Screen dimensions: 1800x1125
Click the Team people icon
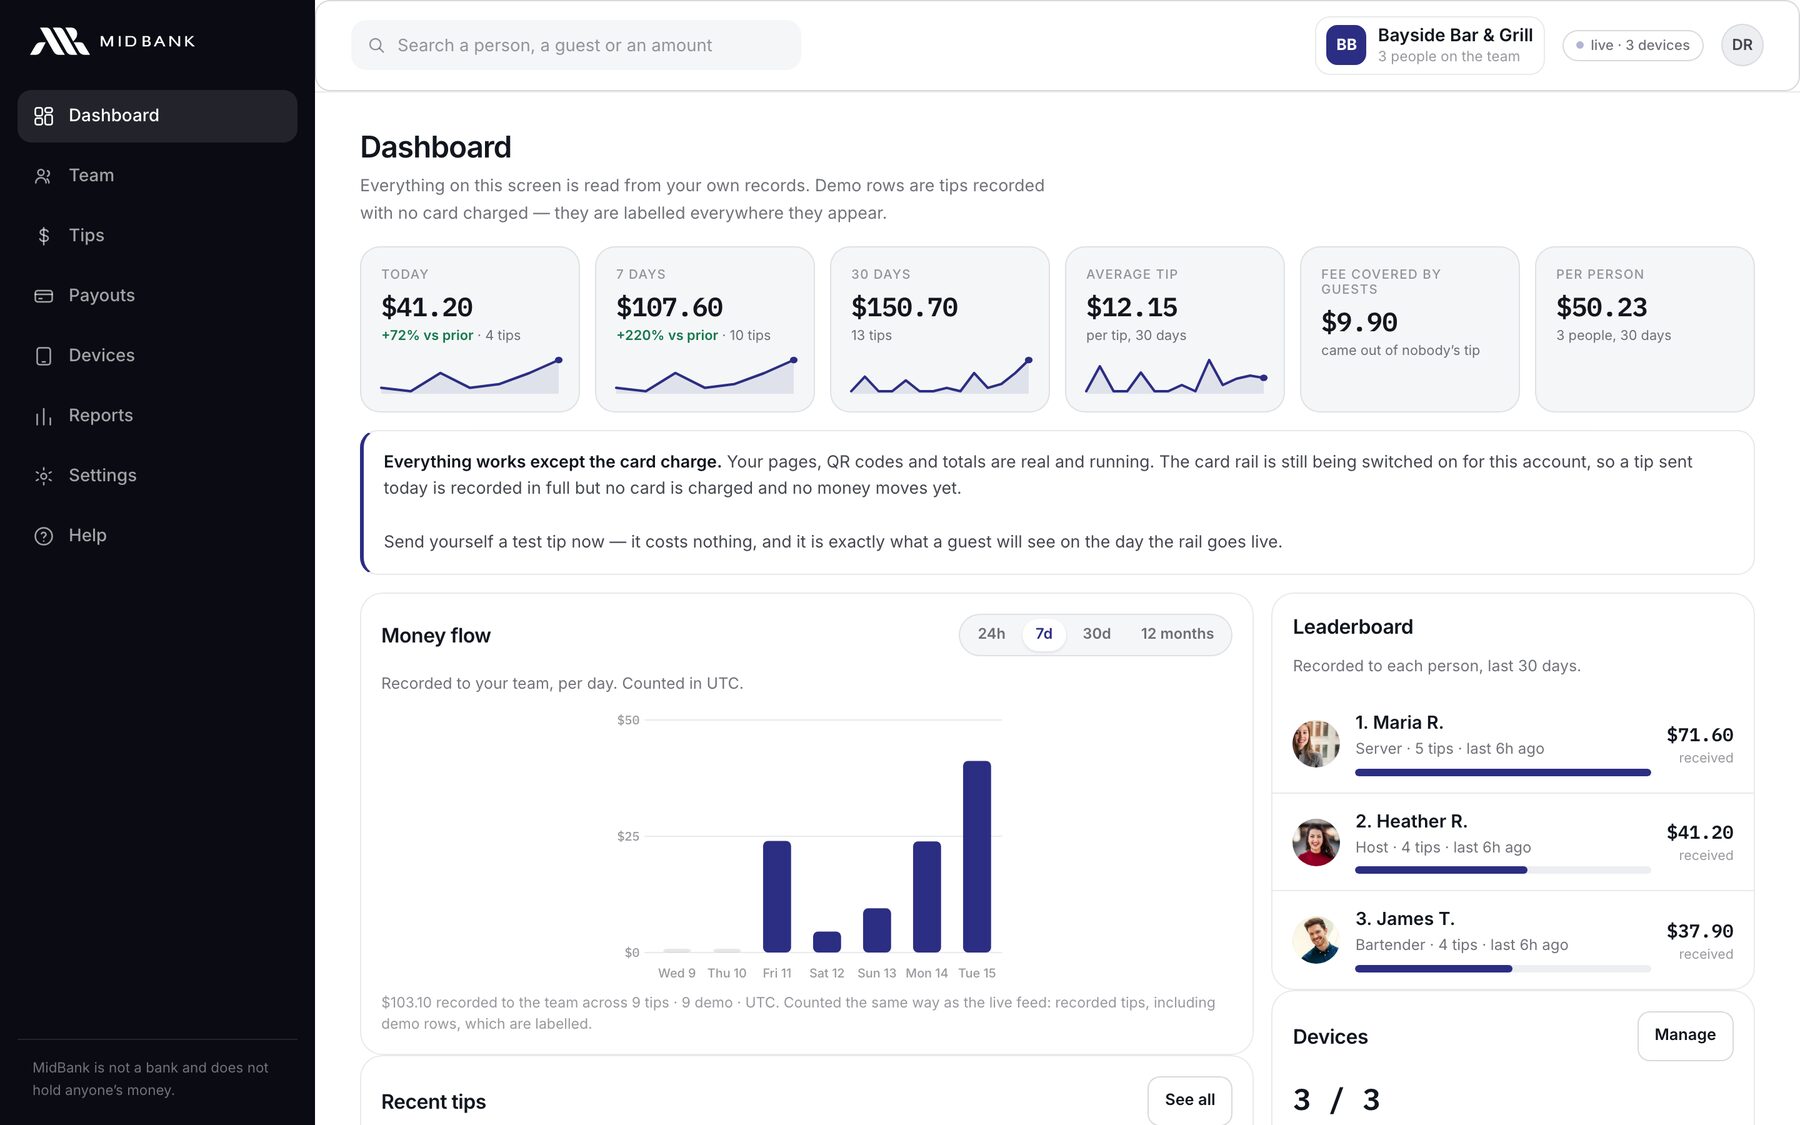[x=43, y=176]
